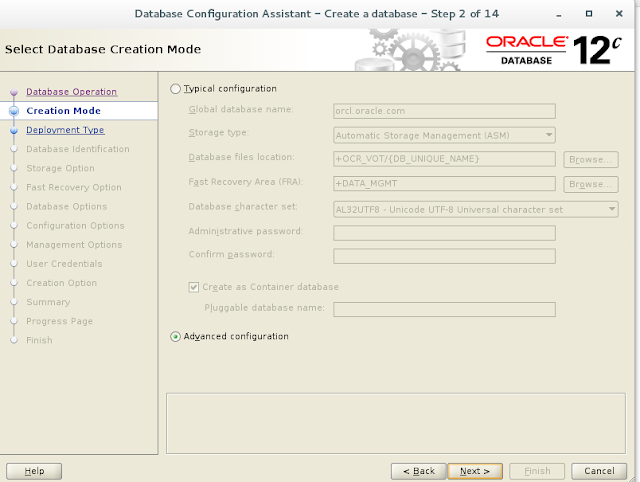The image size is (640, 482).
Task: Click the Back button
Action: pos(419,471)
